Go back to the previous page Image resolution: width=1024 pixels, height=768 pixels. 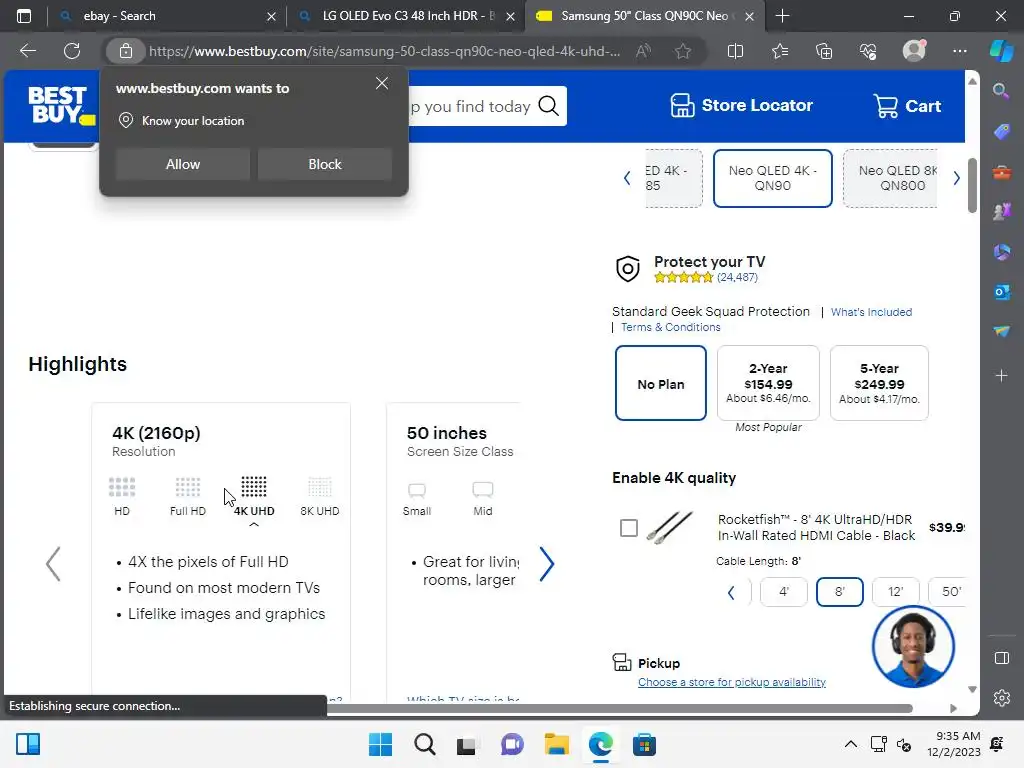coord(28,51)
